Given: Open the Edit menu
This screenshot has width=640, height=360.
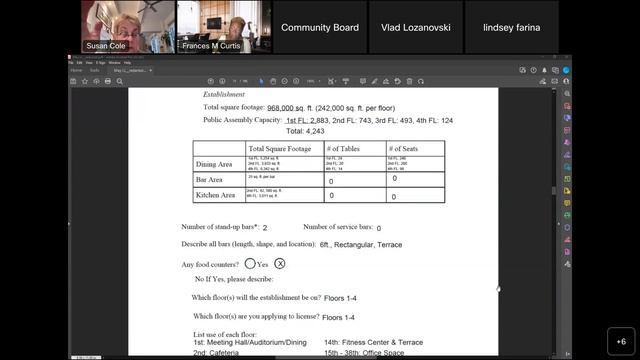Looking at the screenshot, I should point(79,63).
